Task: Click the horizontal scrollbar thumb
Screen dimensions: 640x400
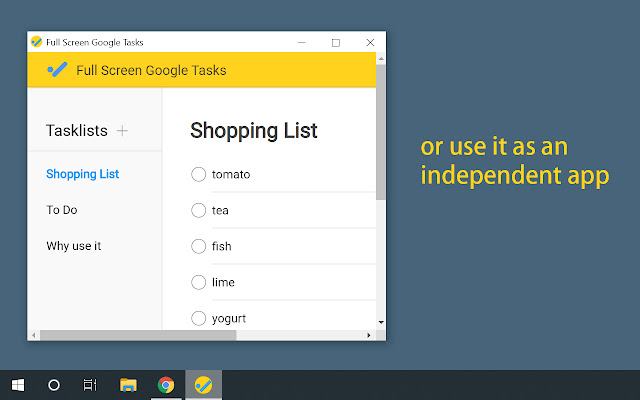Action: pos(138,335)
